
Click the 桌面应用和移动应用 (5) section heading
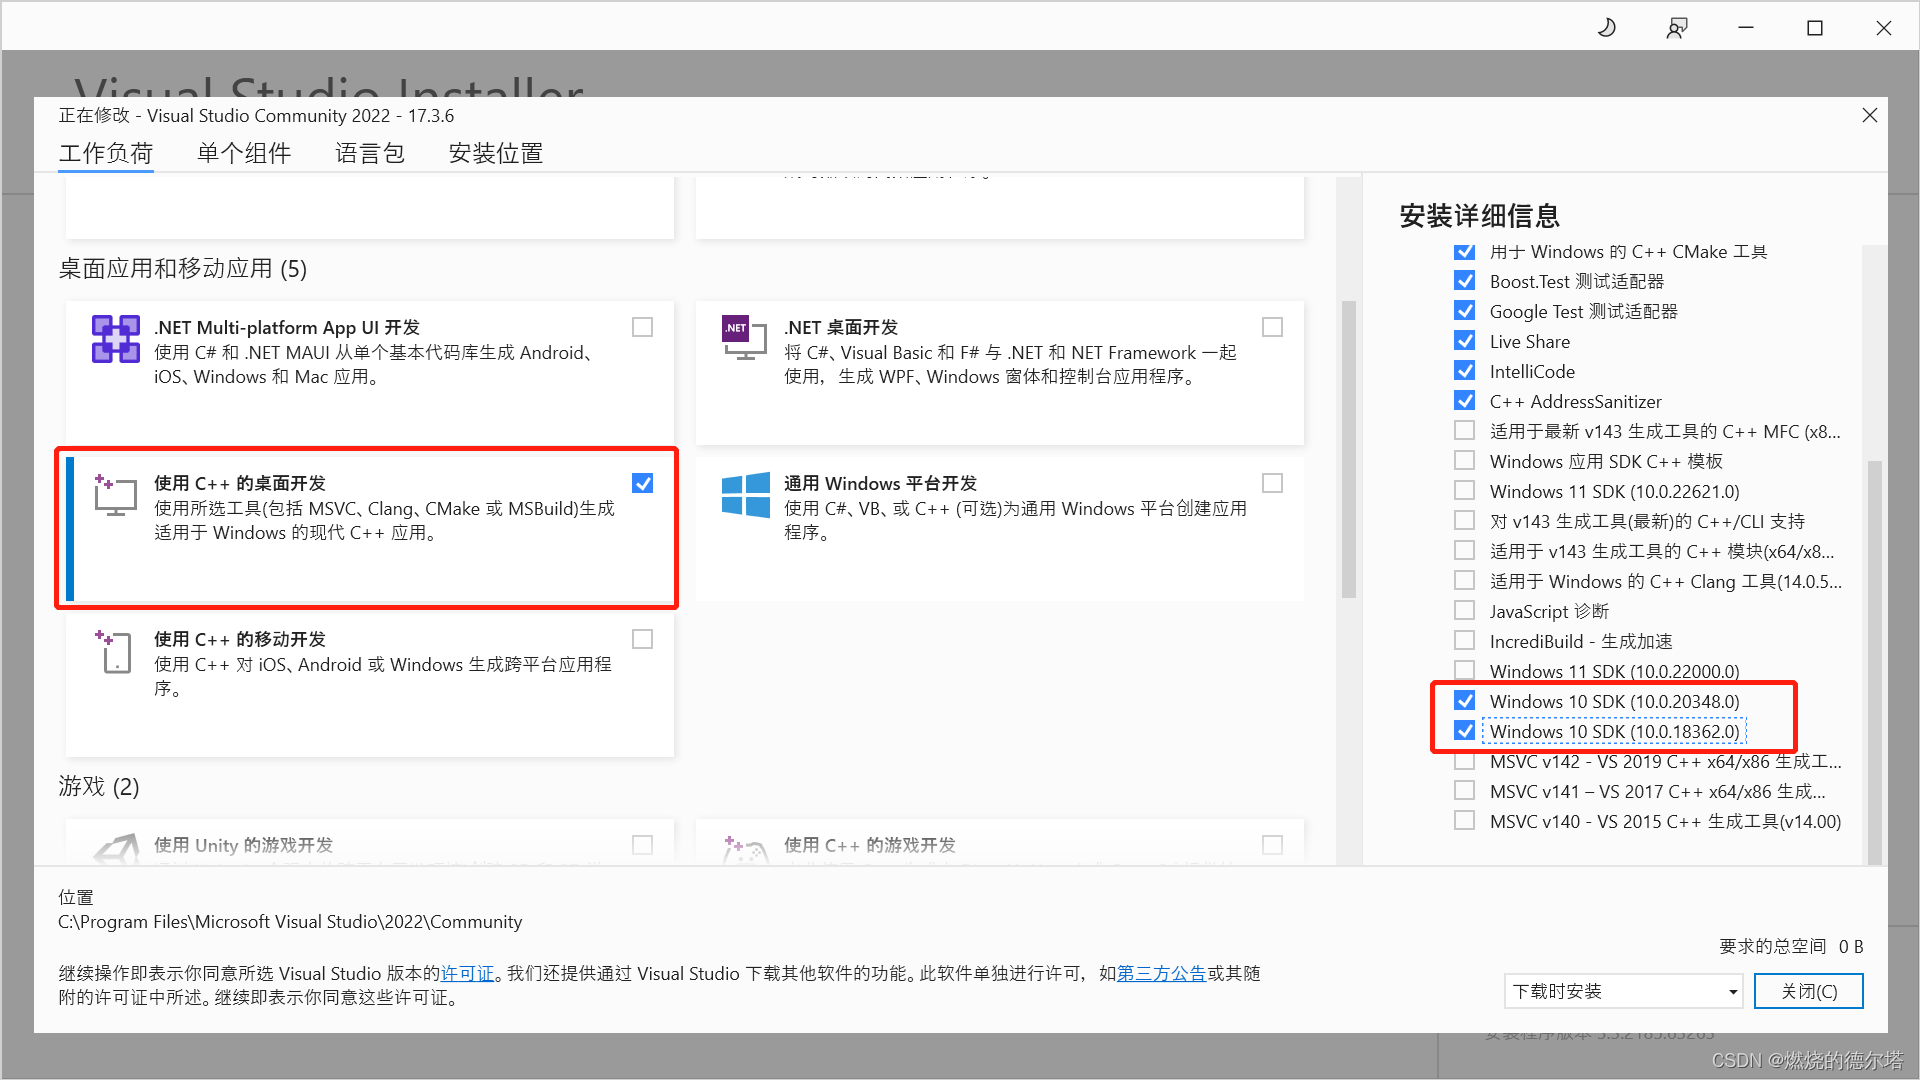(x=183, y=269)
